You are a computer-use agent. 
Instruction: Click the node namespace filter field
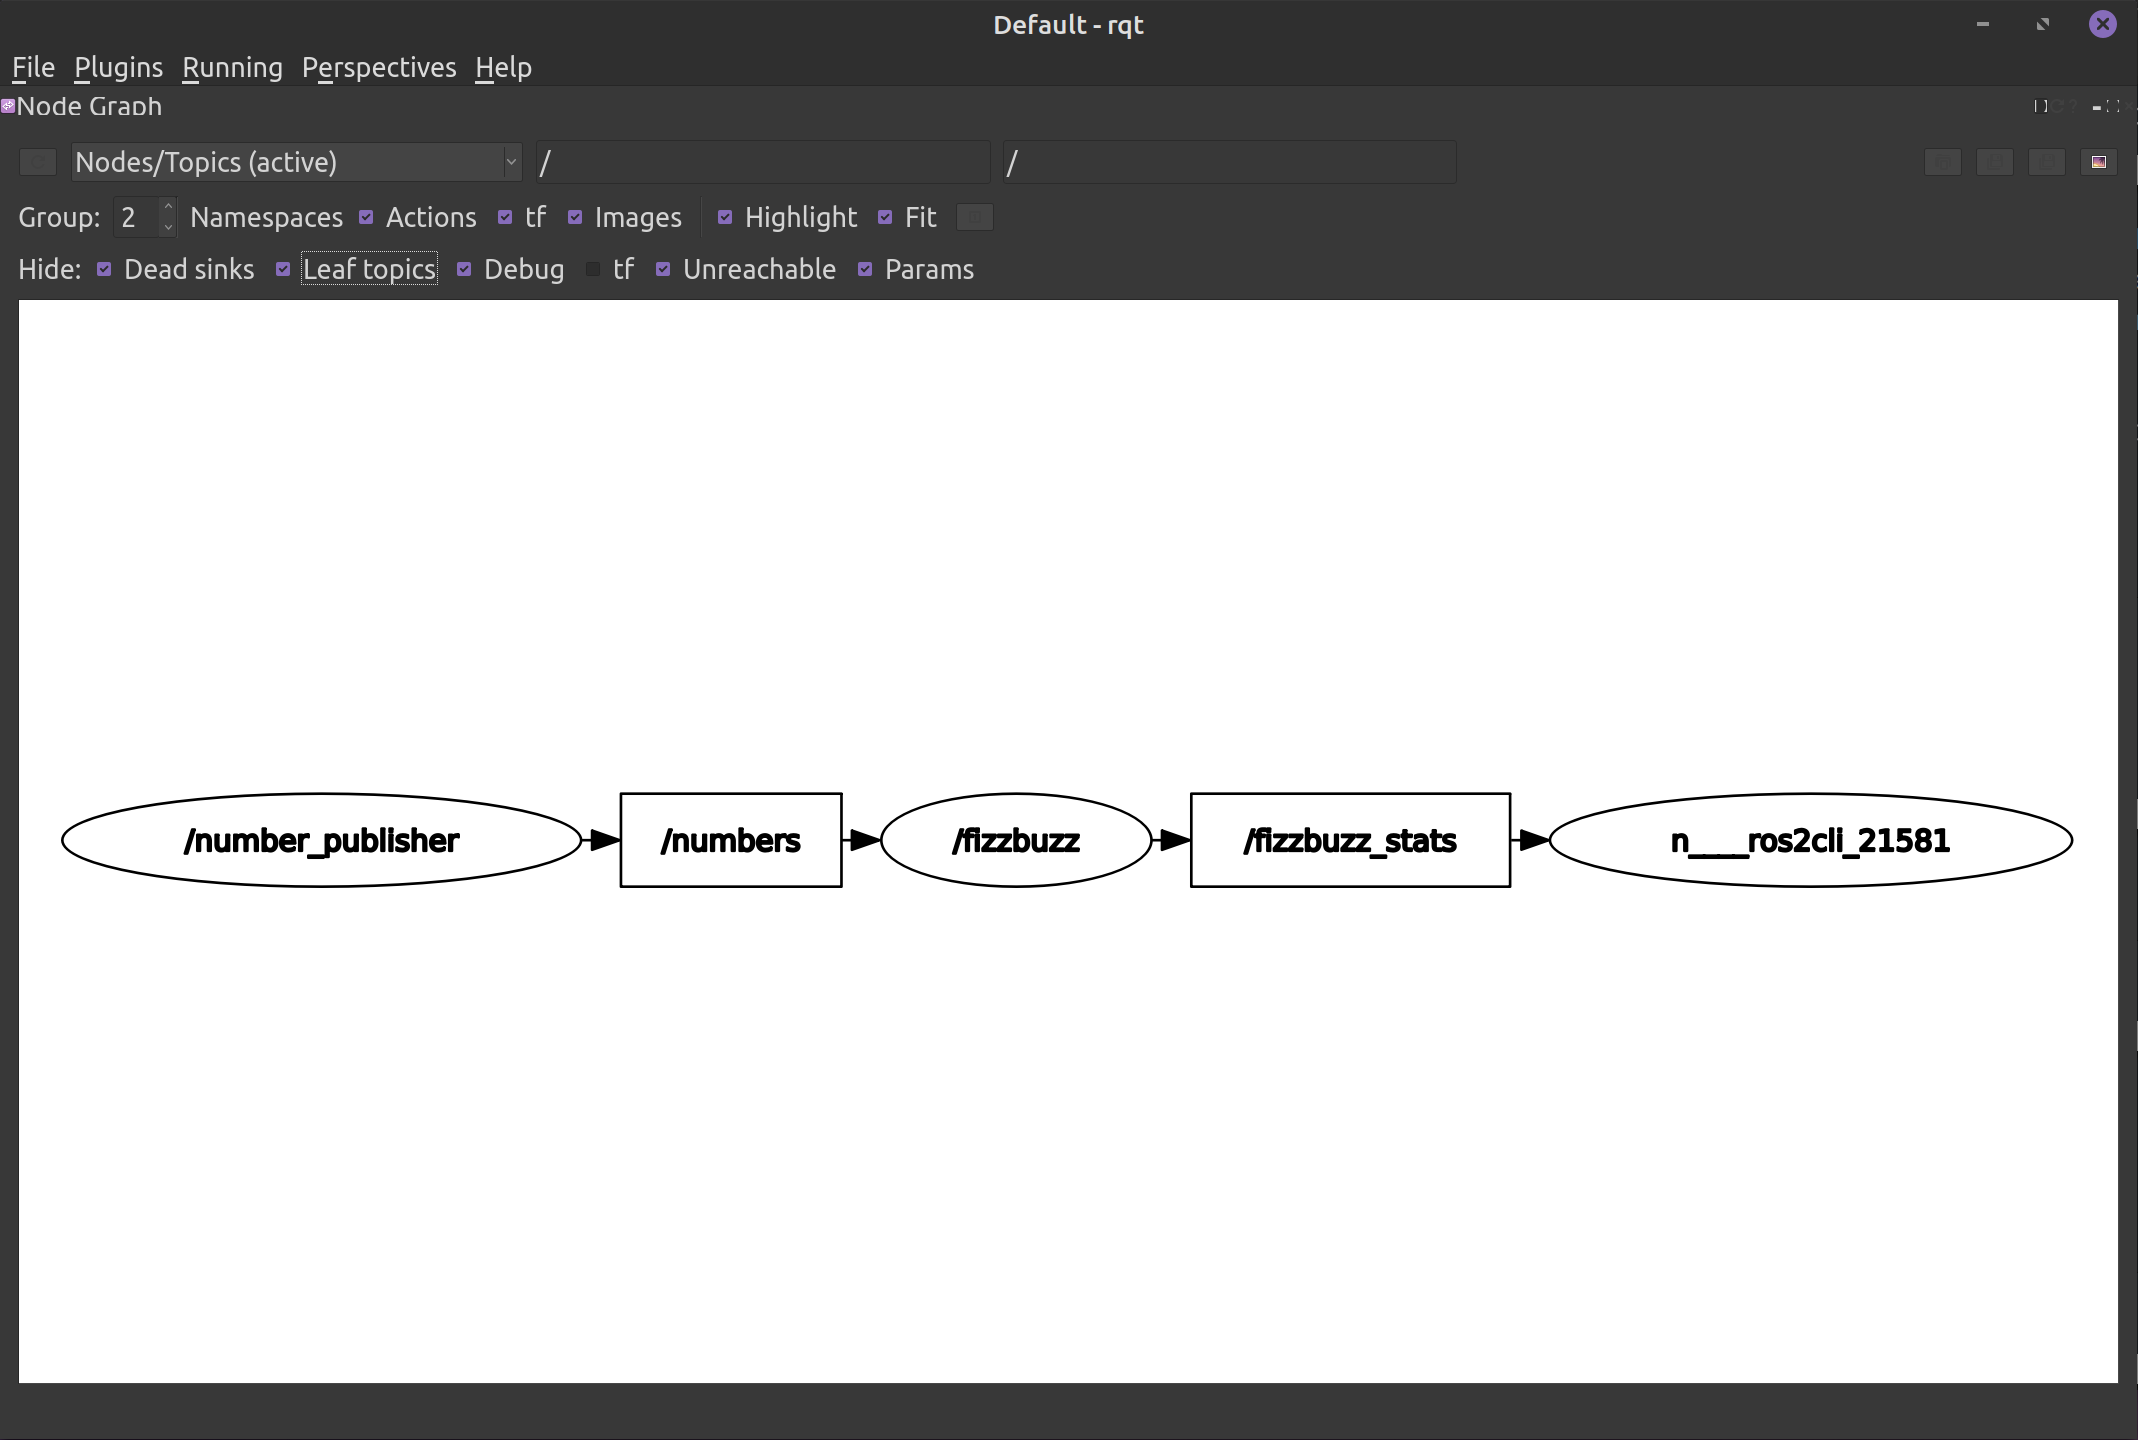(x=763, y=162)
